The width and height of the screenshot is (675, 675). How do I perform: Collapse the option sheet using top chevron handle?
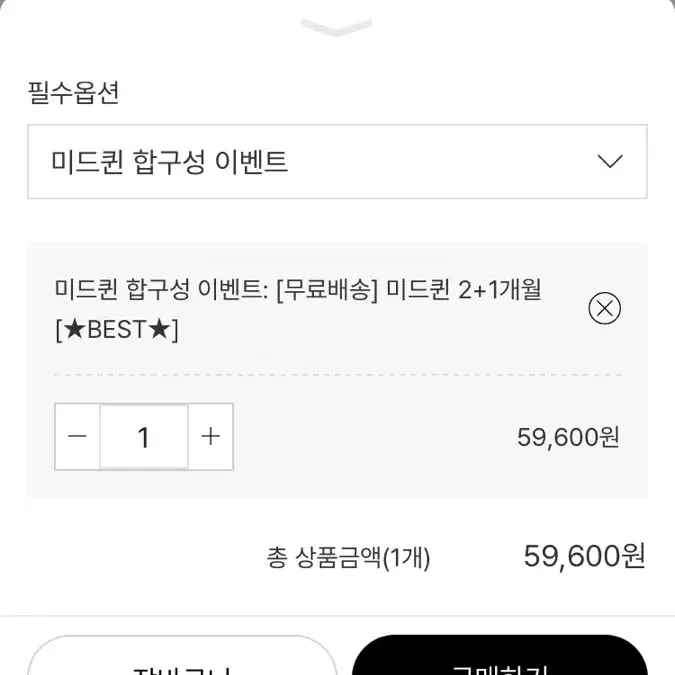coord(336,28)
